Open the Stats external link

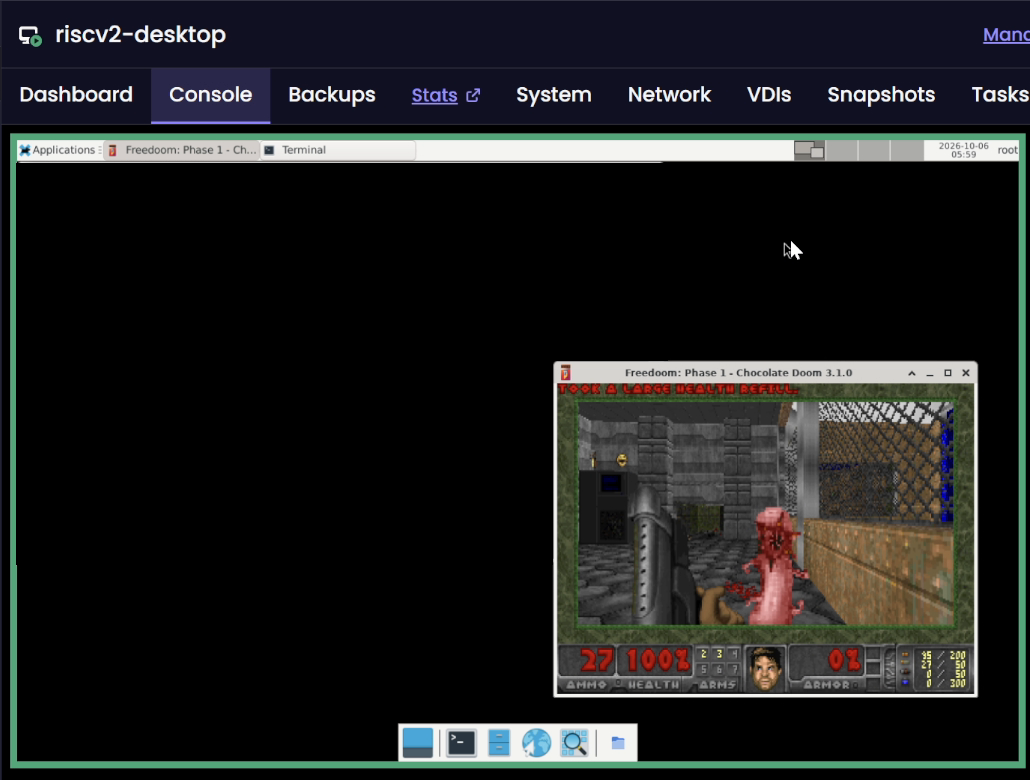[445, 95]
